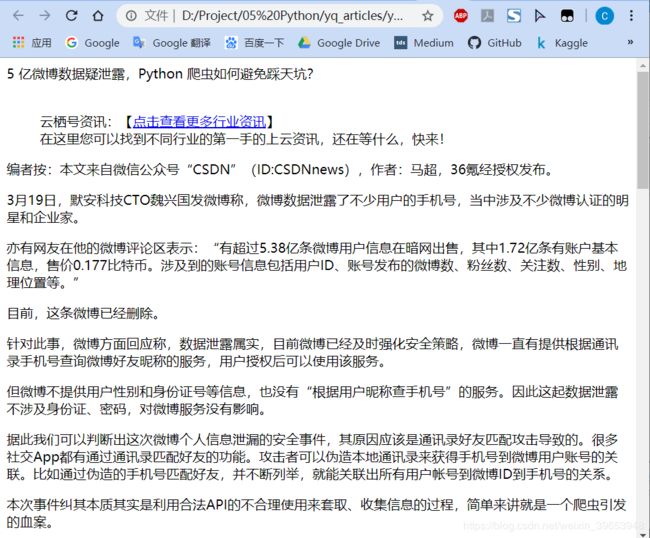Open the gray PDF extension icon
Screen dimensions: 650x538
(x=487, y=16)
